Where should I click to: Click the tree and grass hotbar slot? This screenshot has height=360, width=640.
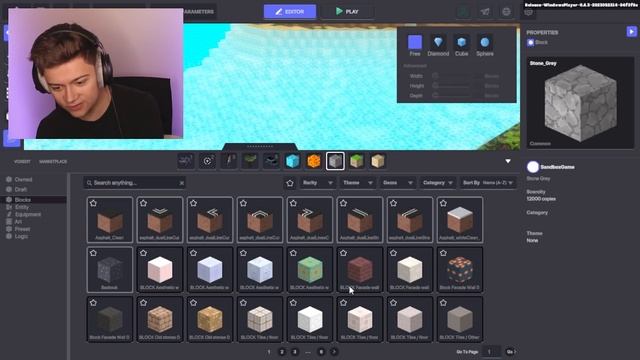click(x=250, y=161)
